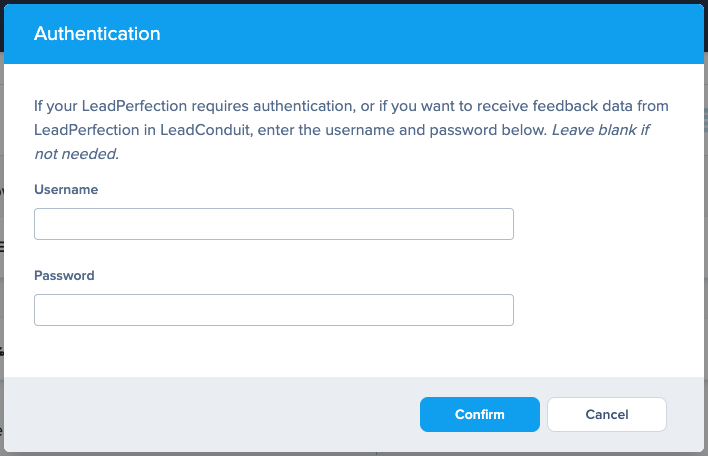Click the white space right of Username field
This screenshot has height=456, width=708.
tap(600, 224)
